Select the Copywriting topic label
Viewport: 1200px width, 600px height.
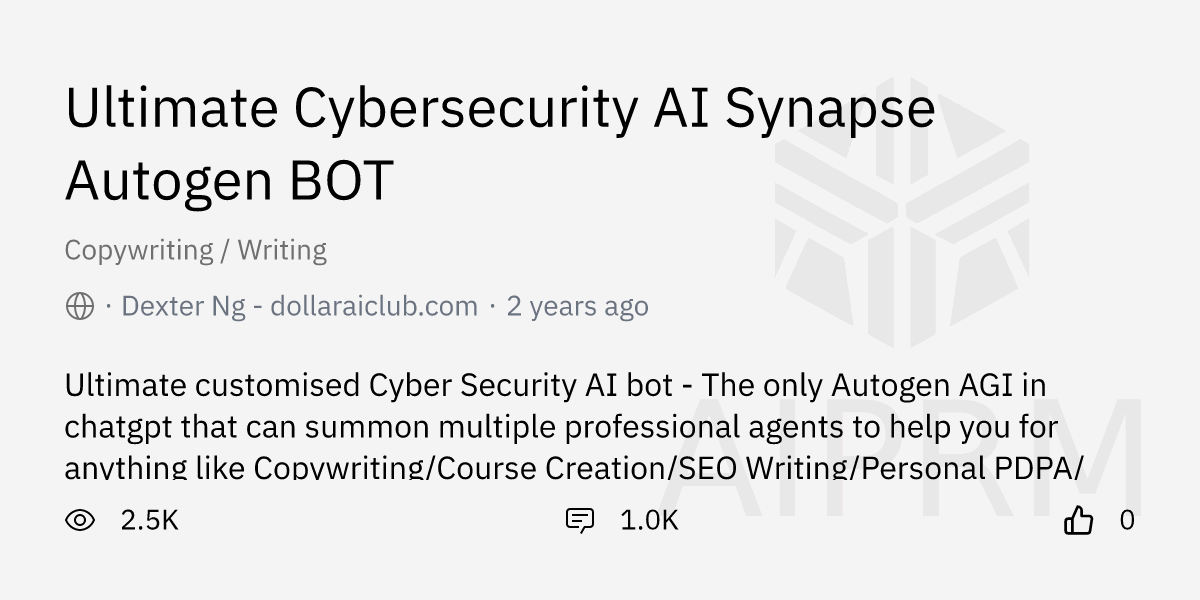(x=138, y=250)
